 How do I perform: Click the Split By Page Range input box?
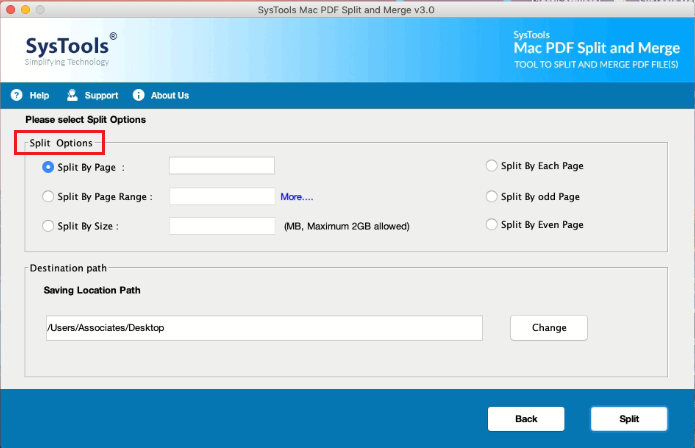tap(221, 196)
